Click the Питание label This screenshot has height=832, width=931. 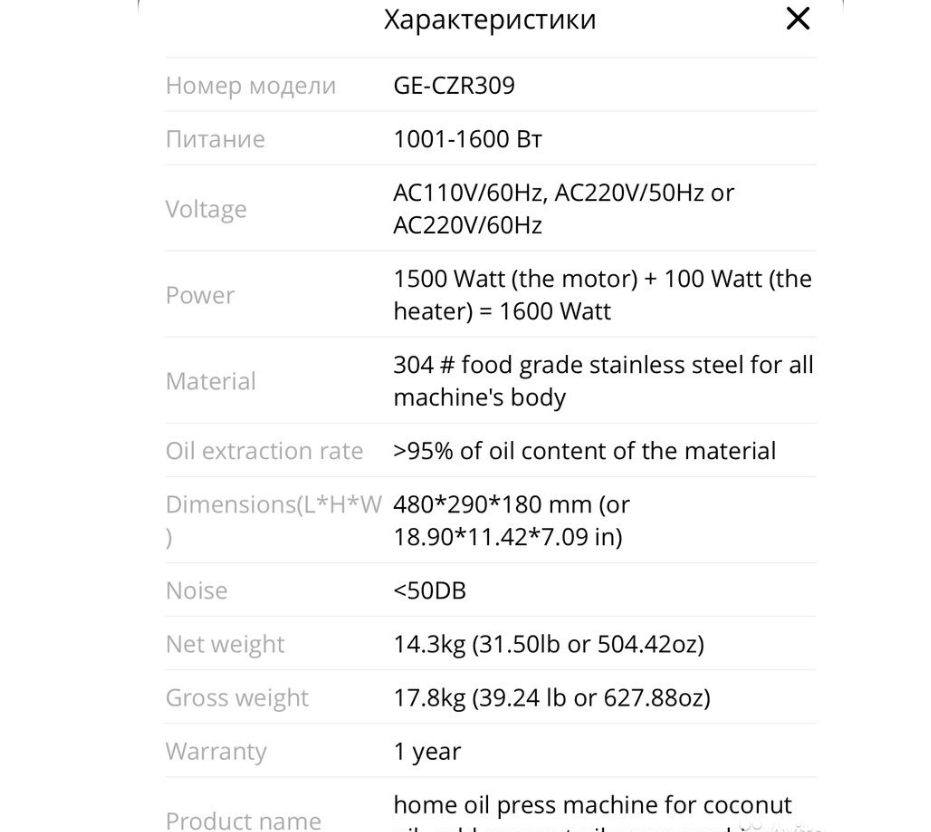tap(215, 140)
